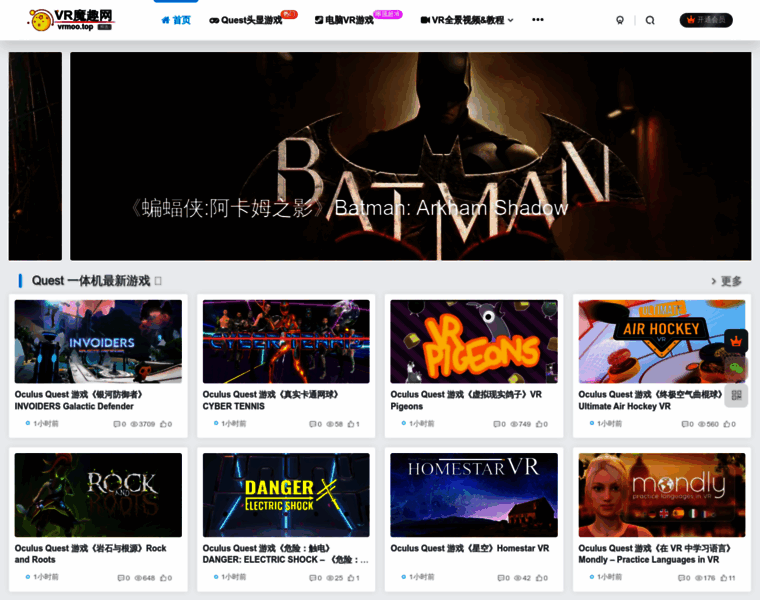Click the Batman Arkham Shadow banner slide
Image resolution: width=760 pixels, height=600 pixels.
(x=410, y=156)
